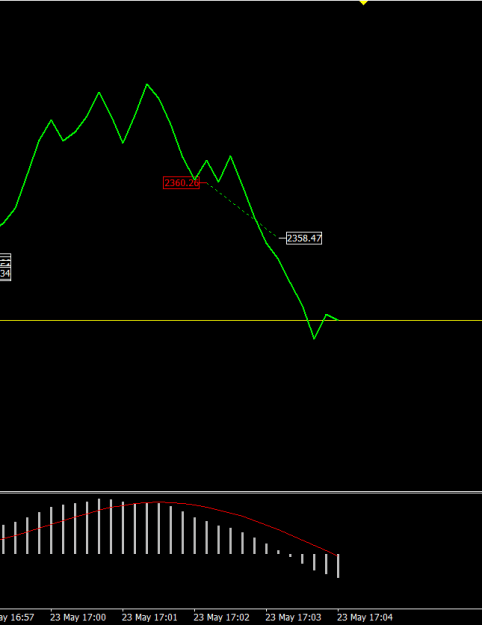Viewport: 482px width, 625px height.
Task: Click the yellow triangle marker at the chart top
Action: (363, 2)
